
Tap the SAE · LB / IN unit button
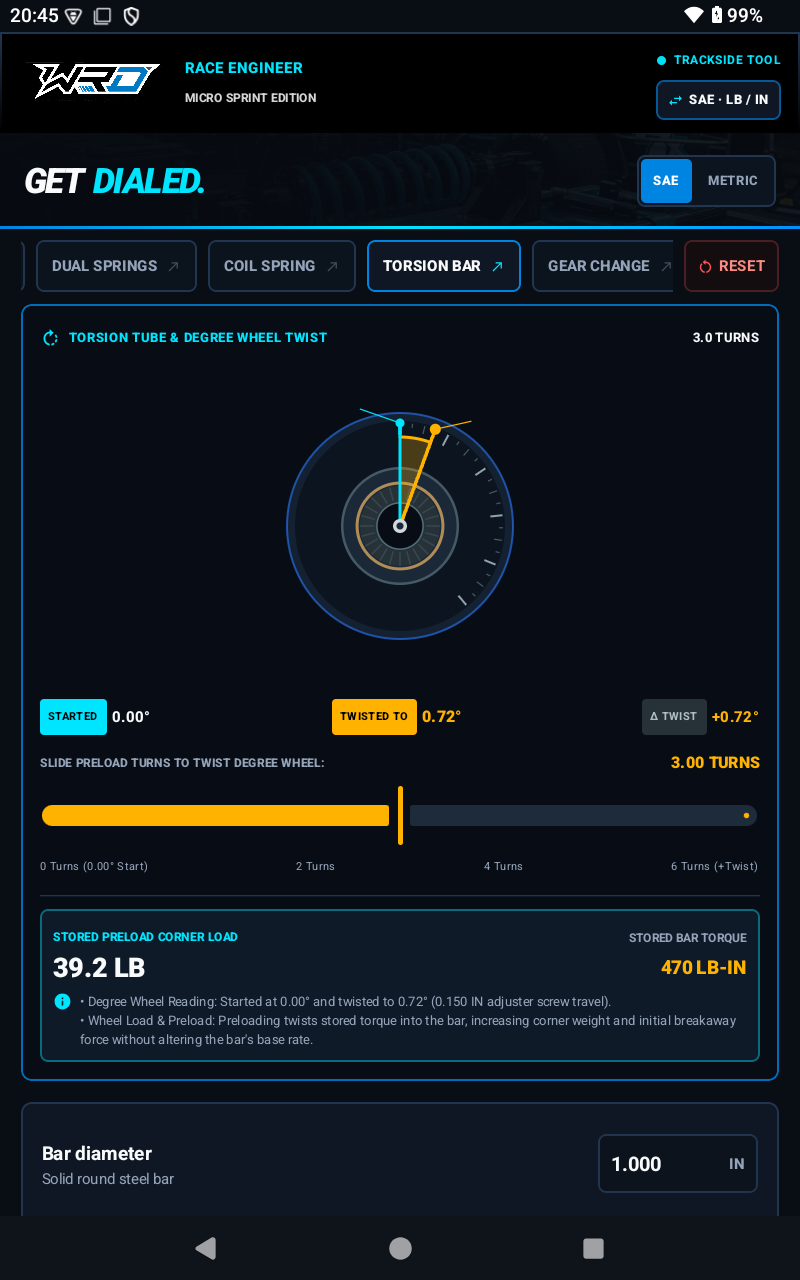[718, 100]
